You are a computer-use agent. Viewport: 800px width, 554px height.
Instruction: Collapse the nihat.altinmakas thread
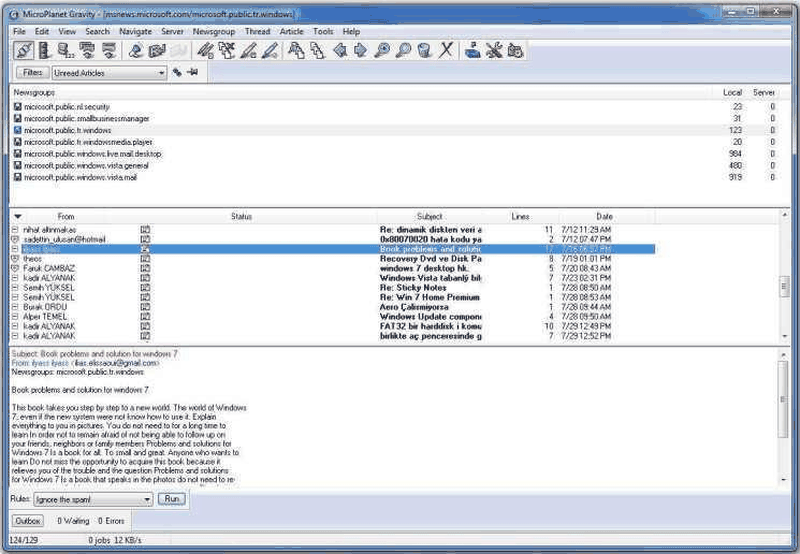click(15, 230)
